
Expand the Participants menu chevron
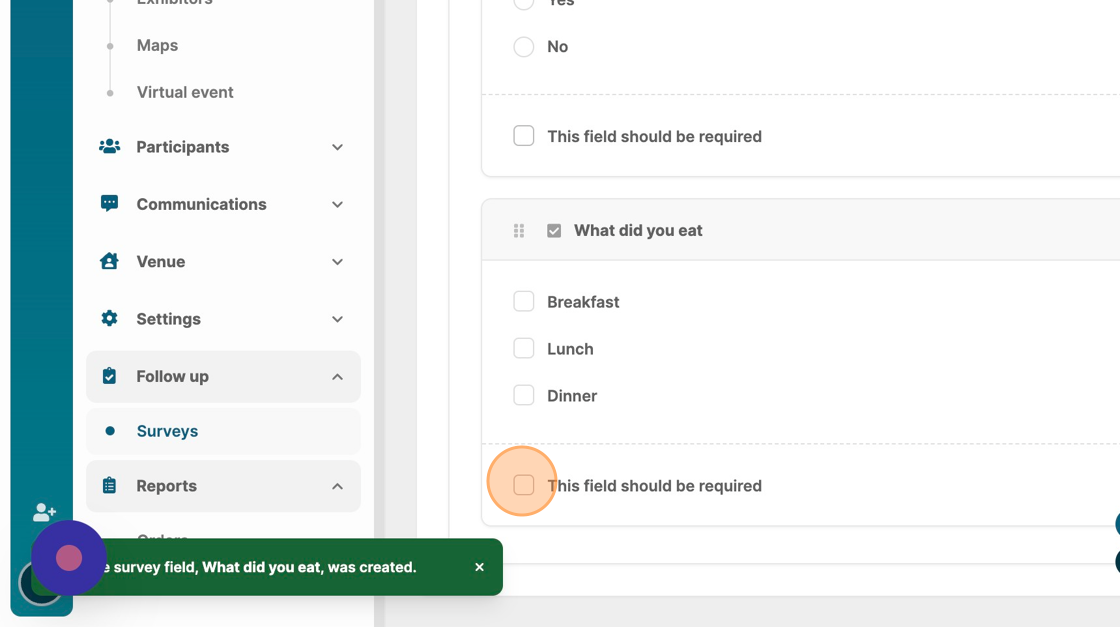(337, 147)
